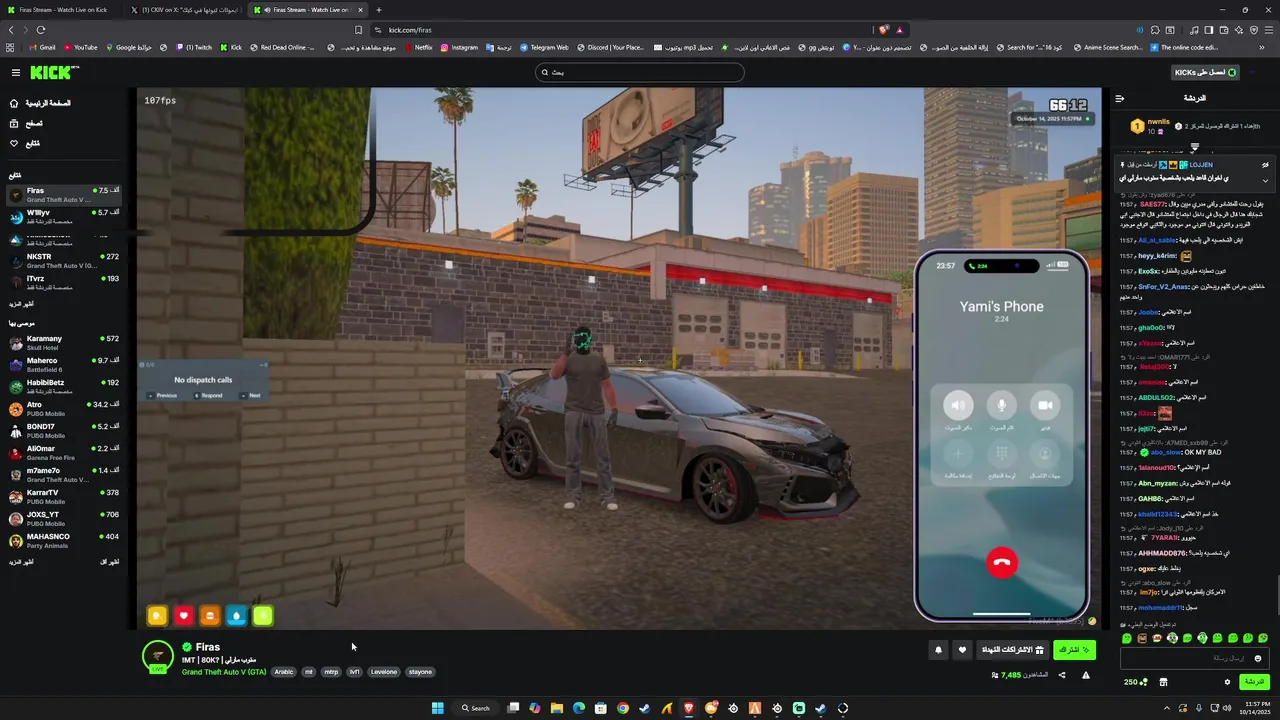Select the Arabic stream tag

click(284, 672)
